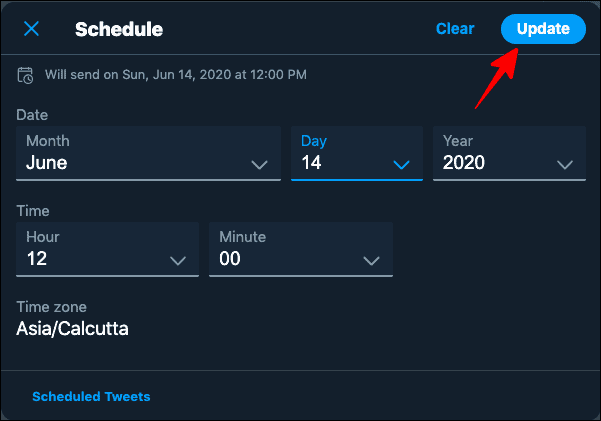
Task: Open the Hour selector showing 12
Action: (107, 249)
